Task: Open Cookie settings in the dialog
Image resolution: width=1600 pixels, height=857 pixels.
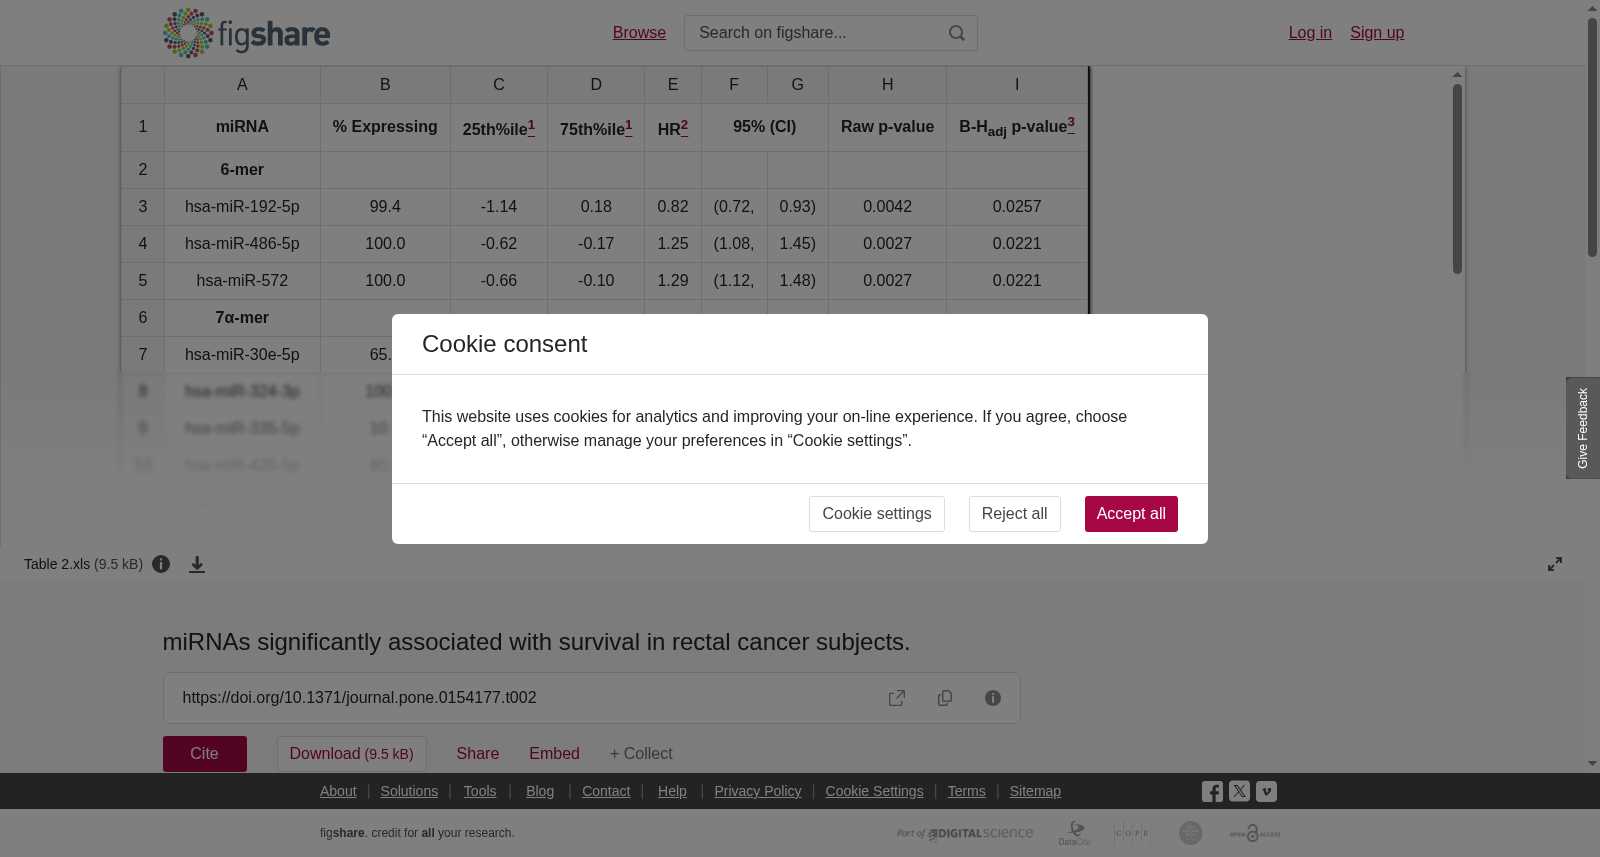Action: 876,514
